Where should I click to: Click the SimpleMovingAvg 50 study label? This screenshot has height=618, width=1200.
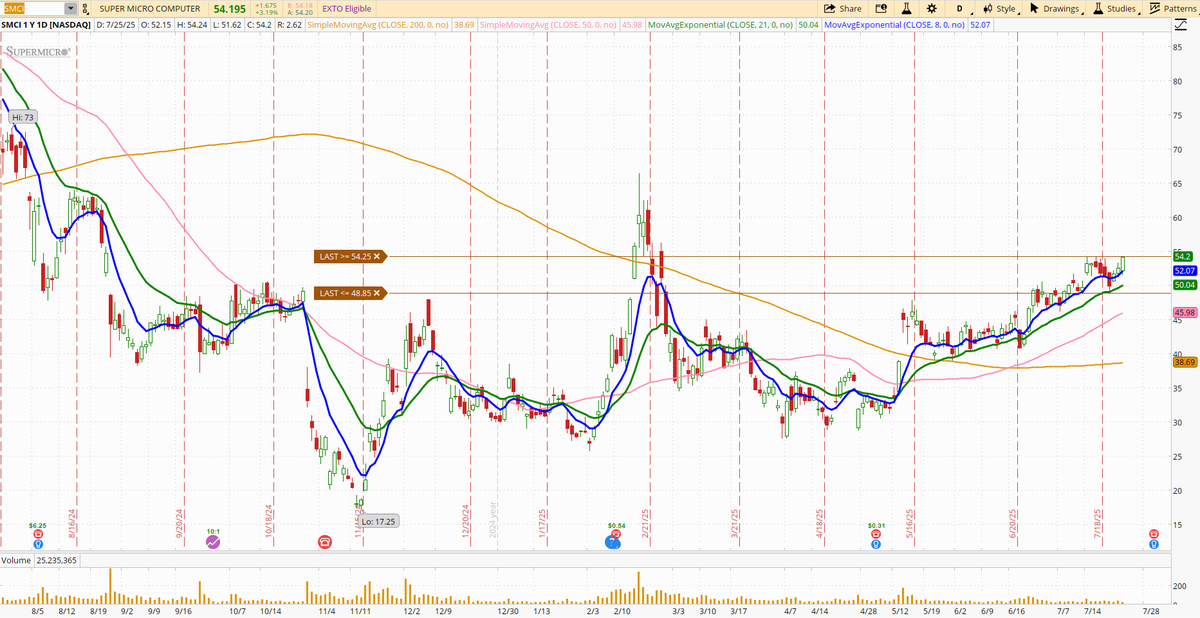pos(547,23)
